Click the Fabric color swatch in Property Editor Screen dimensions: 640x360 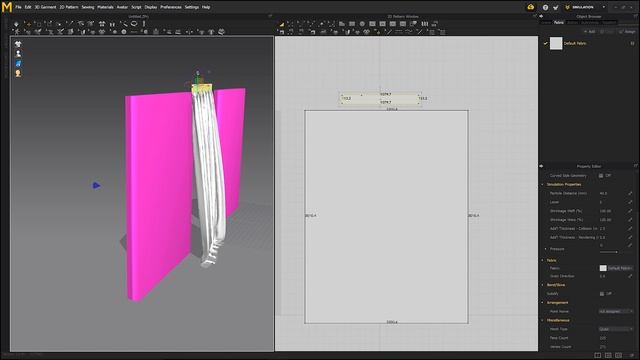(603, 268)
